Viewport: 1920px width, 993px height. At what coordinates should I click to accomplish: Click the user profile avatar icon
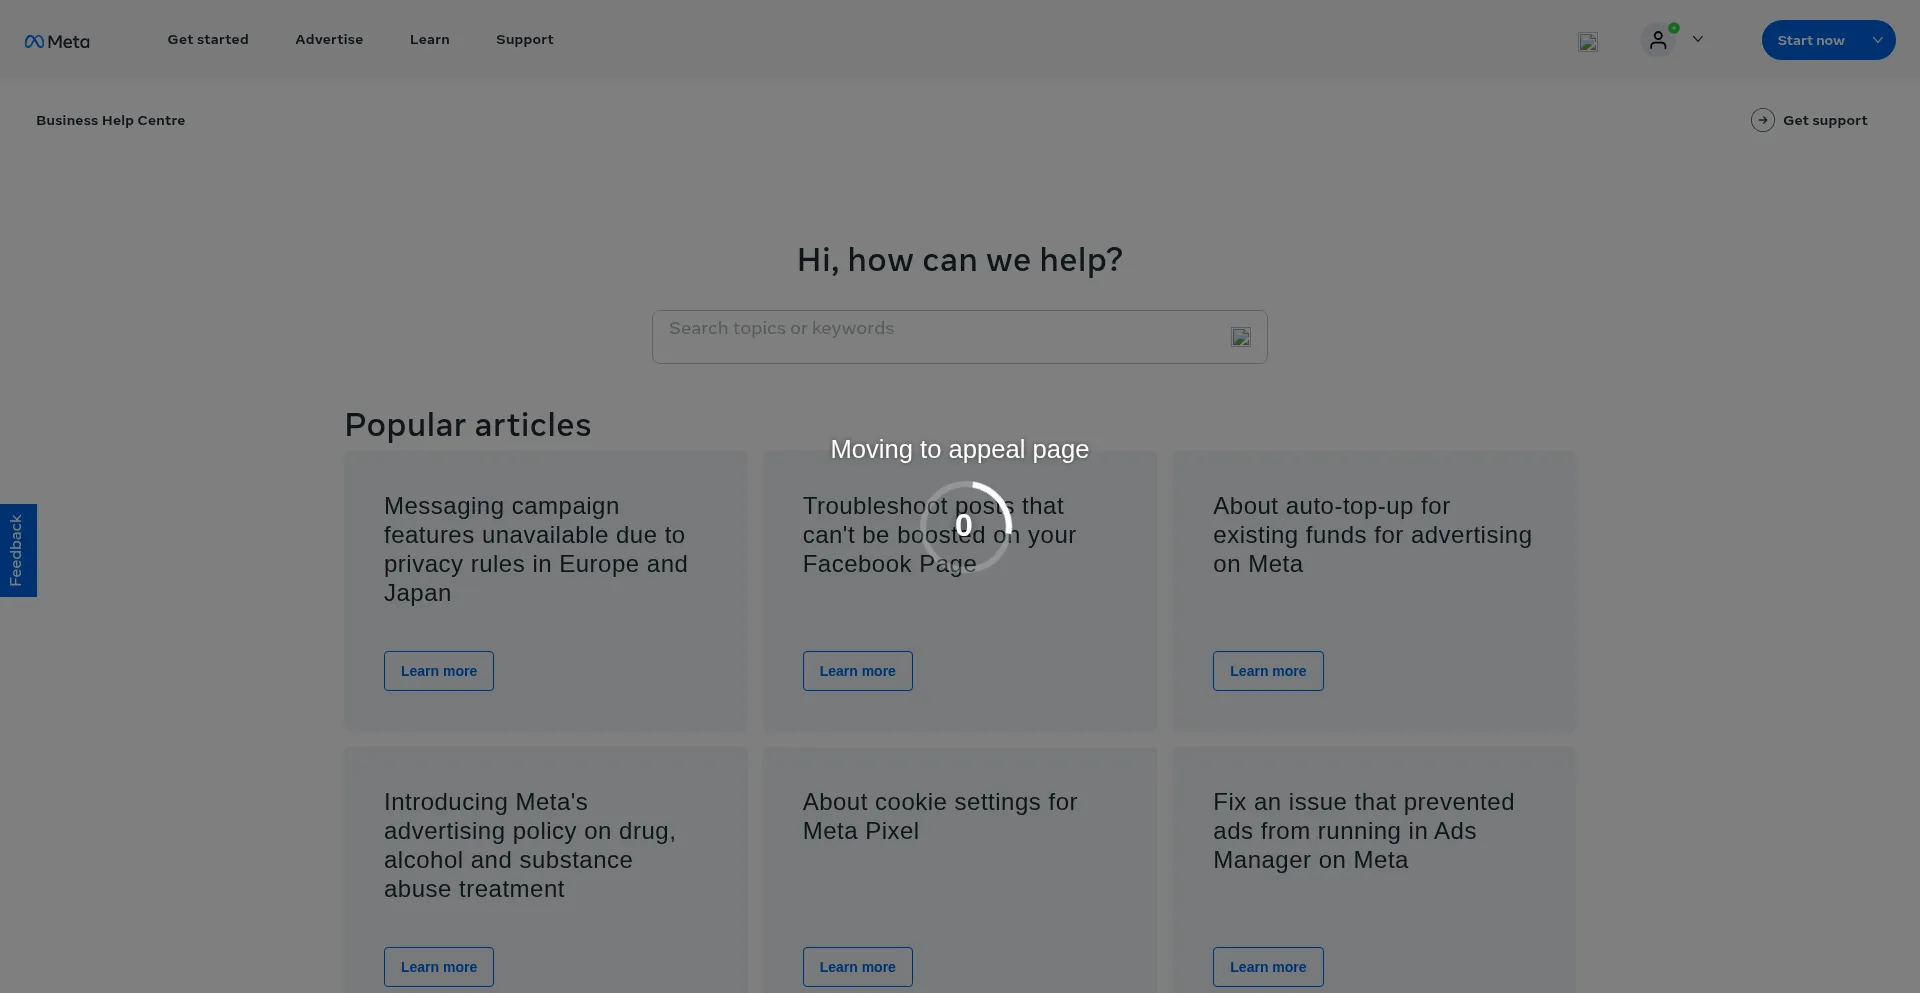(x=1658, y=40)
